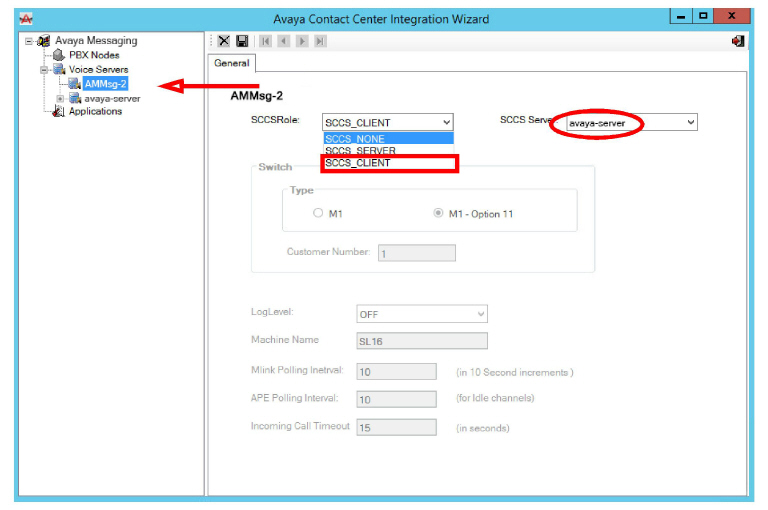The height and width of the screenshot is (510, 768).
Task: Select PBX Nodes in the tree
Action: [94, 55]
